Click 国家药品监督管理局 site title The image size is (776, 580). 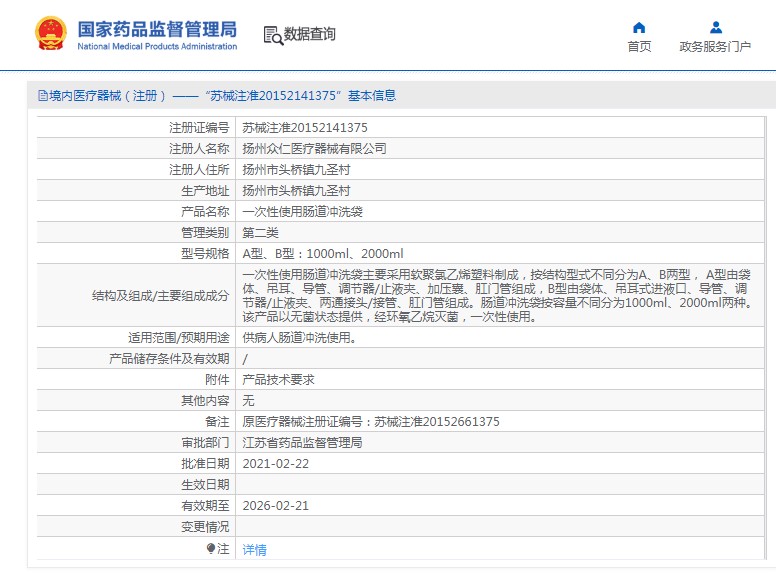(157, 29)
